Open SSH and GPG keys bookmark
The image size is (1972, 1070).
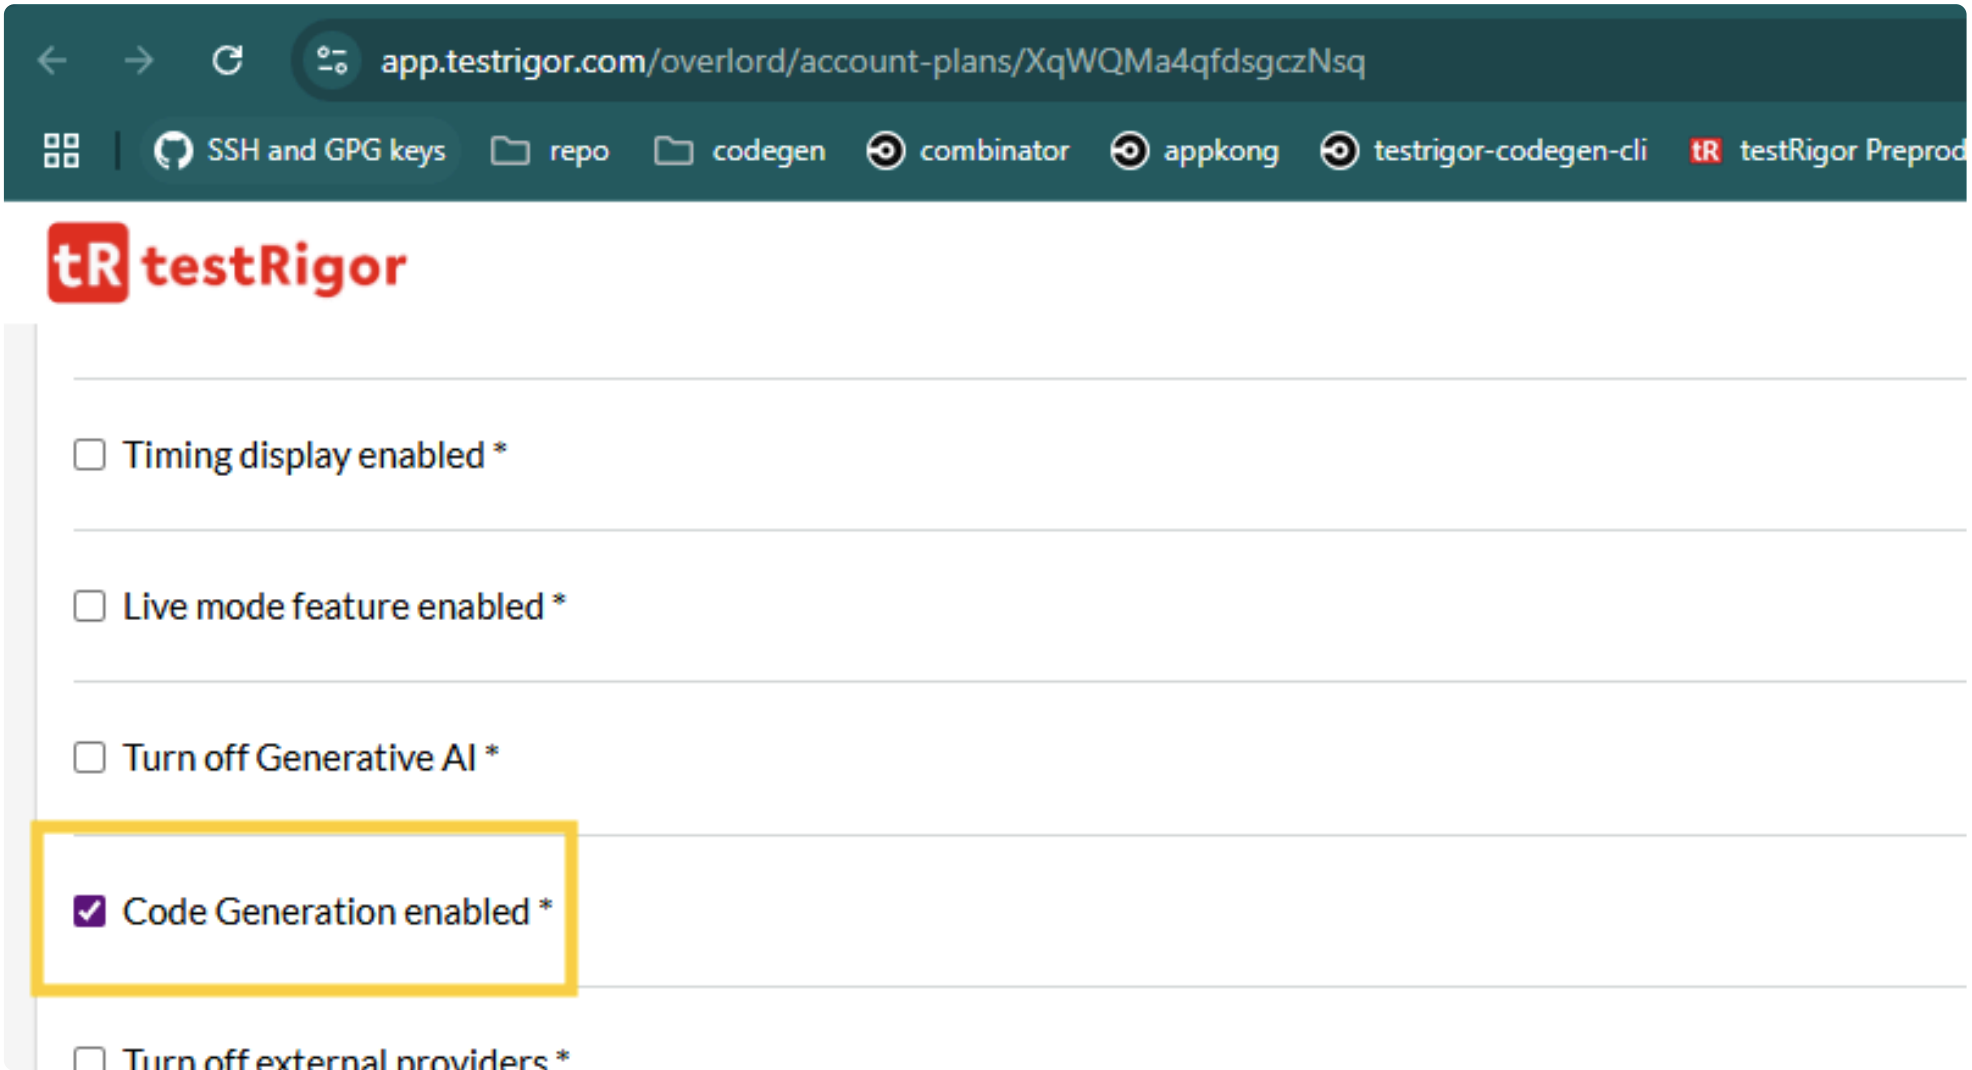pos(300,151)
